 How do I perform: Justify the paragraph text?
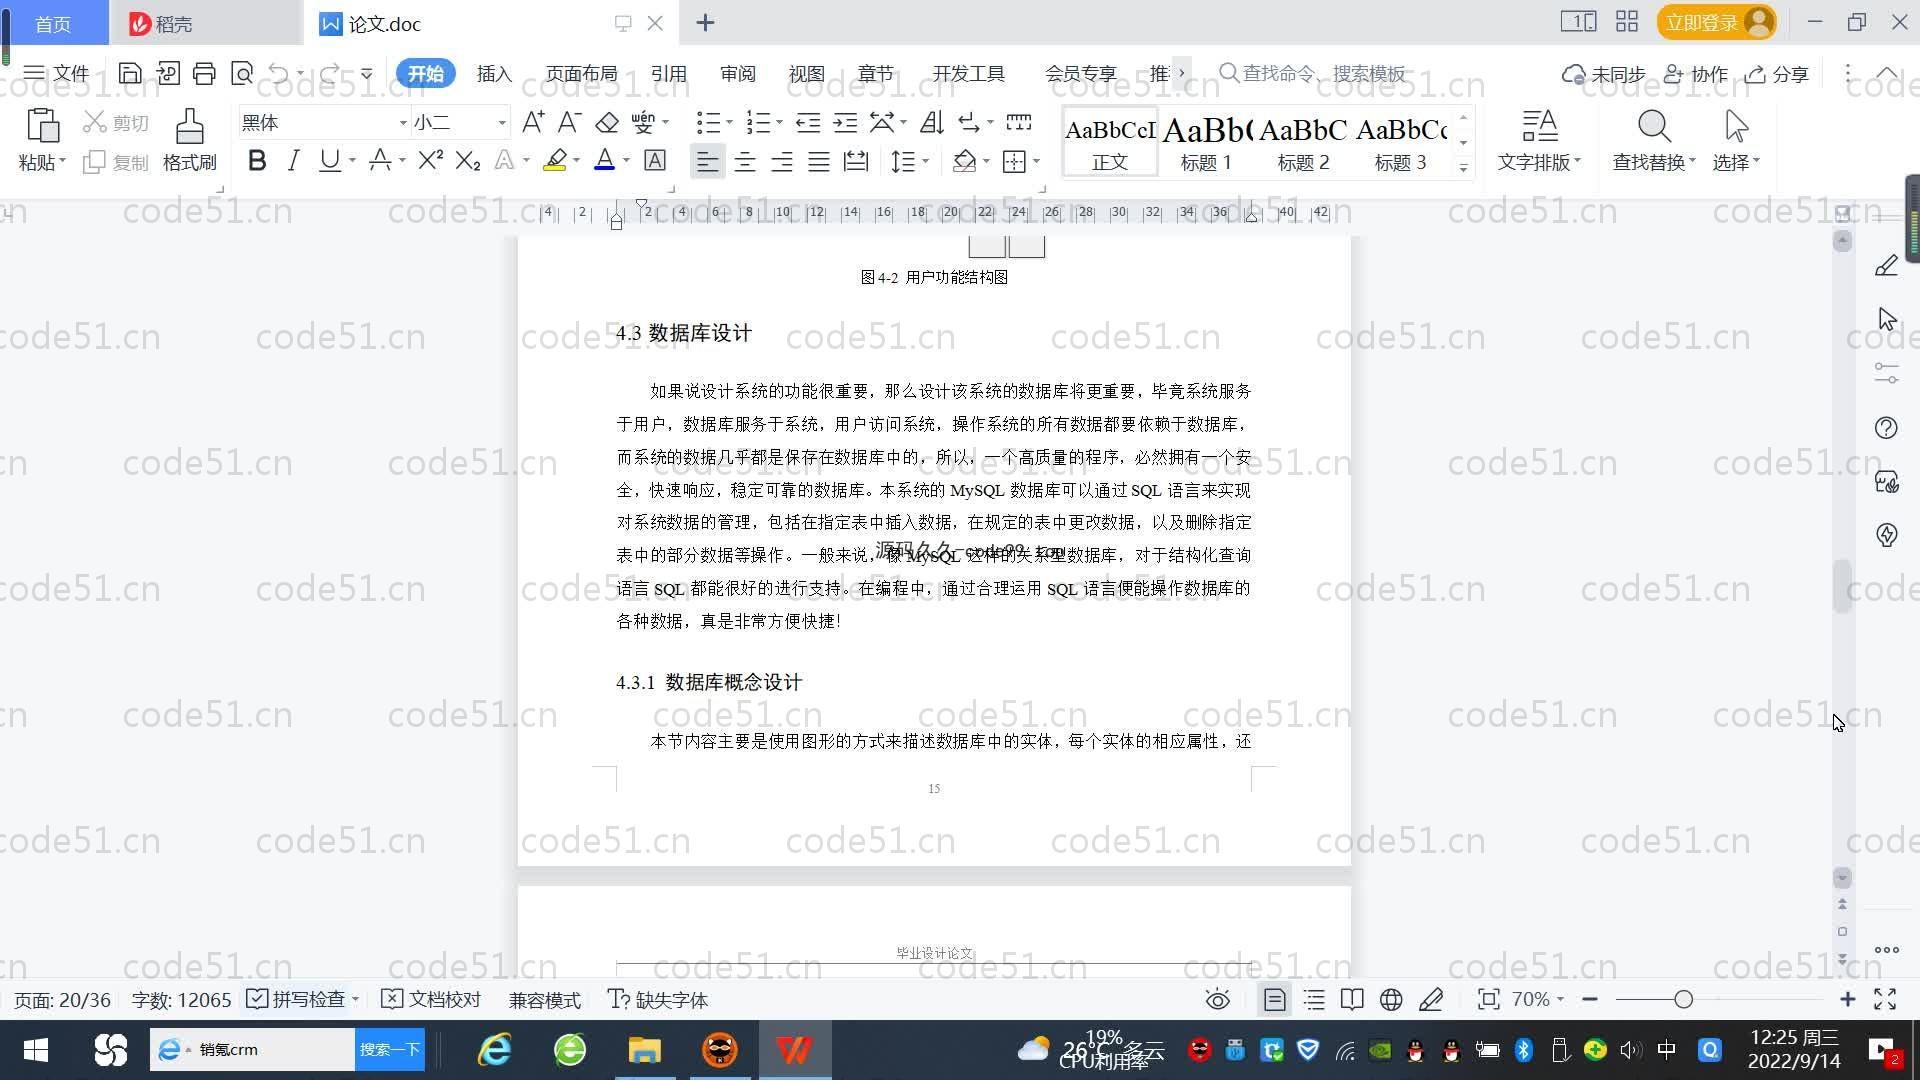pyautogui.click(x=819, y=161)
